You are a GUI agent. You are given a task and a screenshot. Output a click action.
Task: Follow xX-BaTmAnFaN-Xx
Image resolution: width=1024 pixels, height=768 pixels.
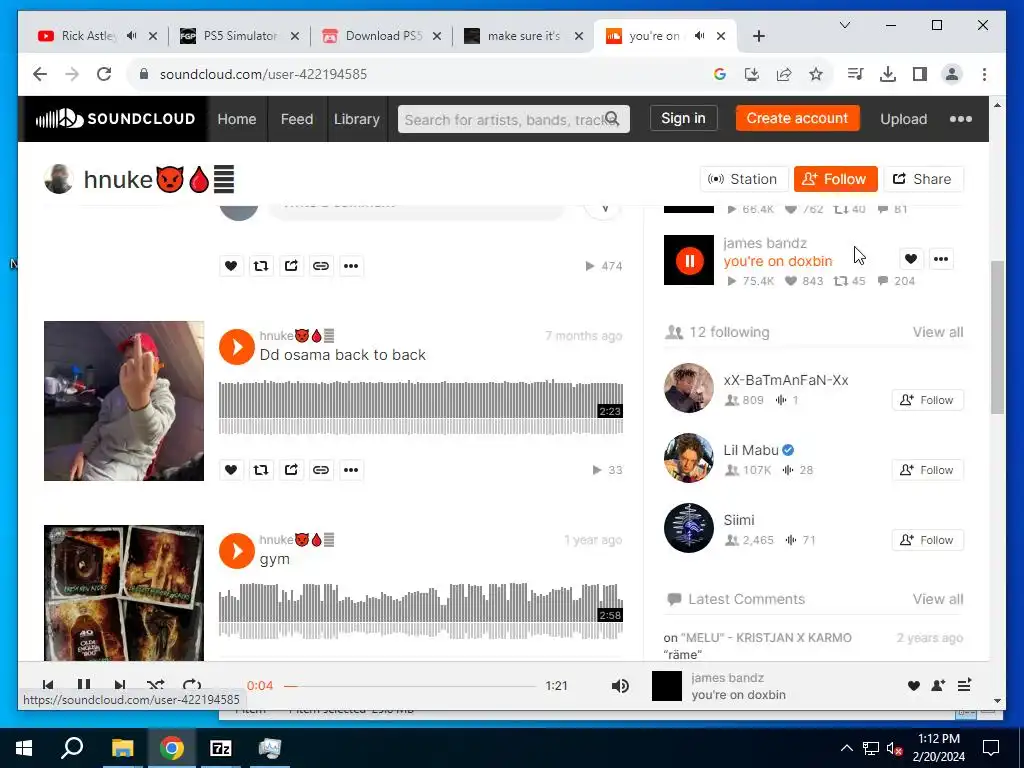point(927,400)
